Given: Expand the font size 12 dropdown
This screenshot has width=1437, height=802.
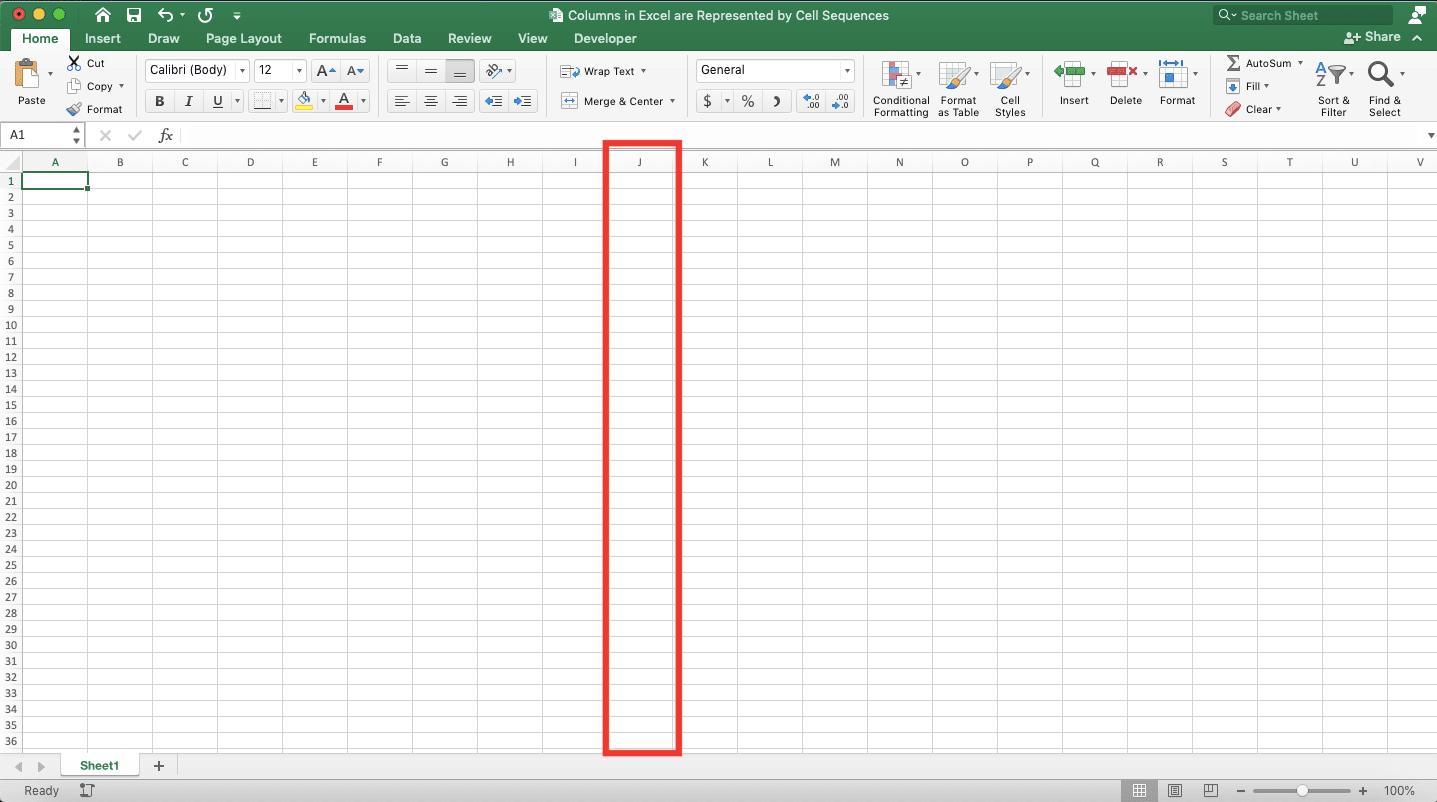Looking at the screenshot, I should click(x=299, y=70).
